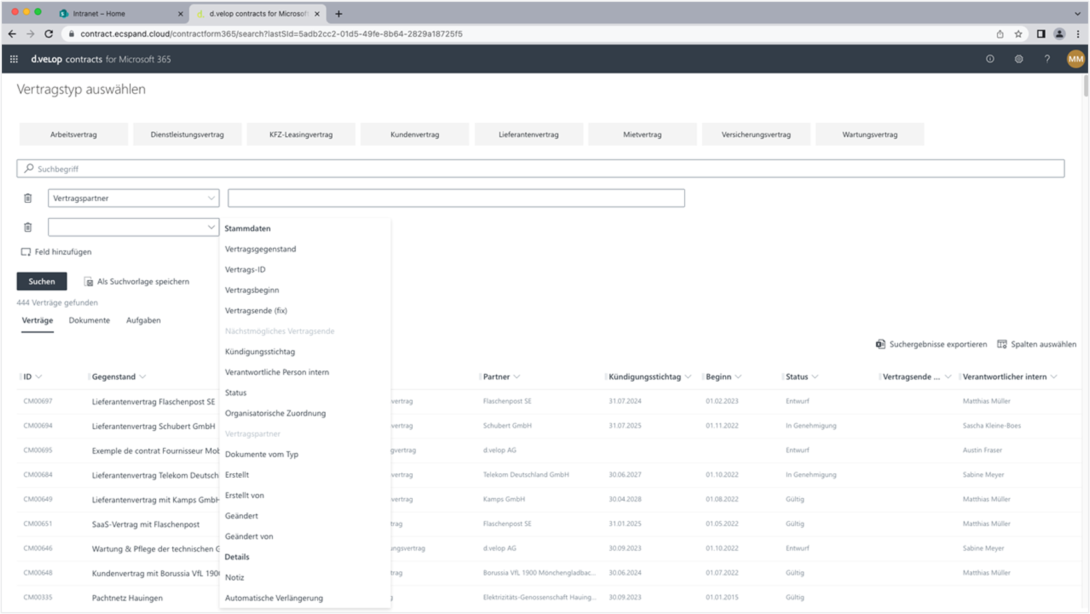The width and height of the screenshot is (1090, 614).
Task: Open the info icon in the header
Action: tap(990, 59)
